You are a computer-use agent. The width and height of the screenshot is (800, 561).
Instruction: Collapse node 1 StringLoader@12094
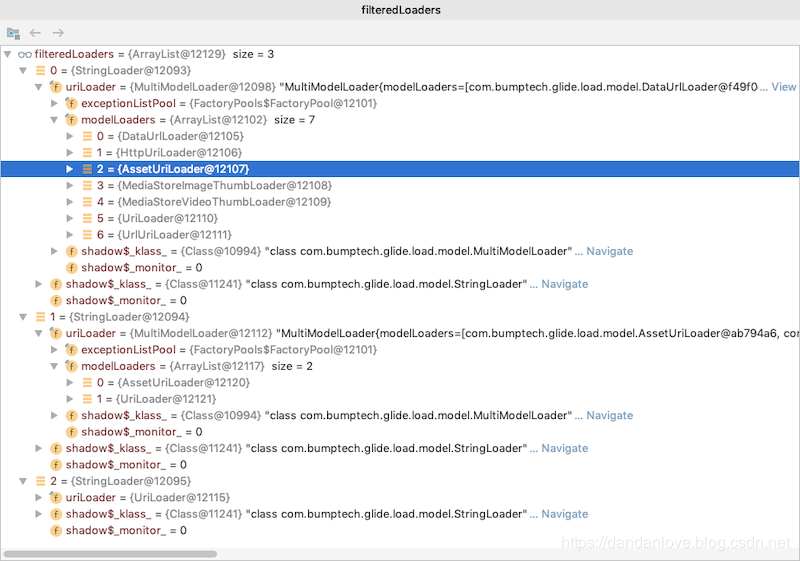point(23,317)
